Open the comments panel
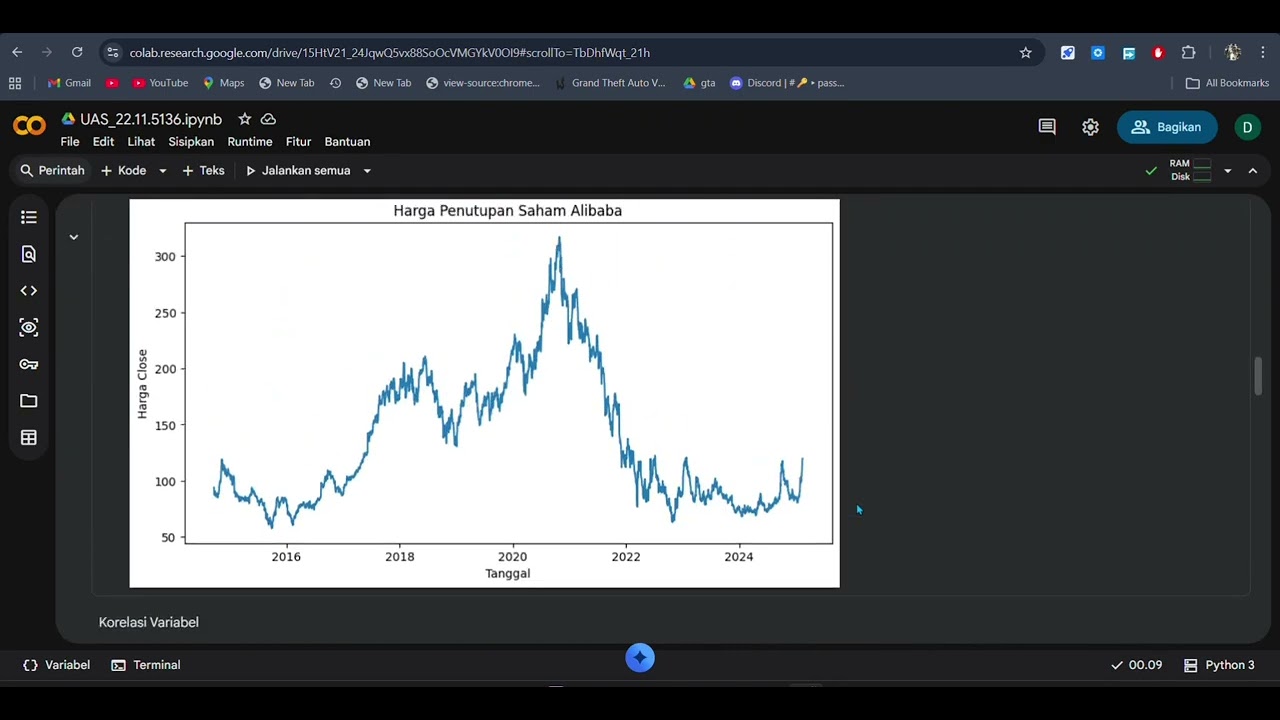The image size is (1280, 720). (1047, 127)
